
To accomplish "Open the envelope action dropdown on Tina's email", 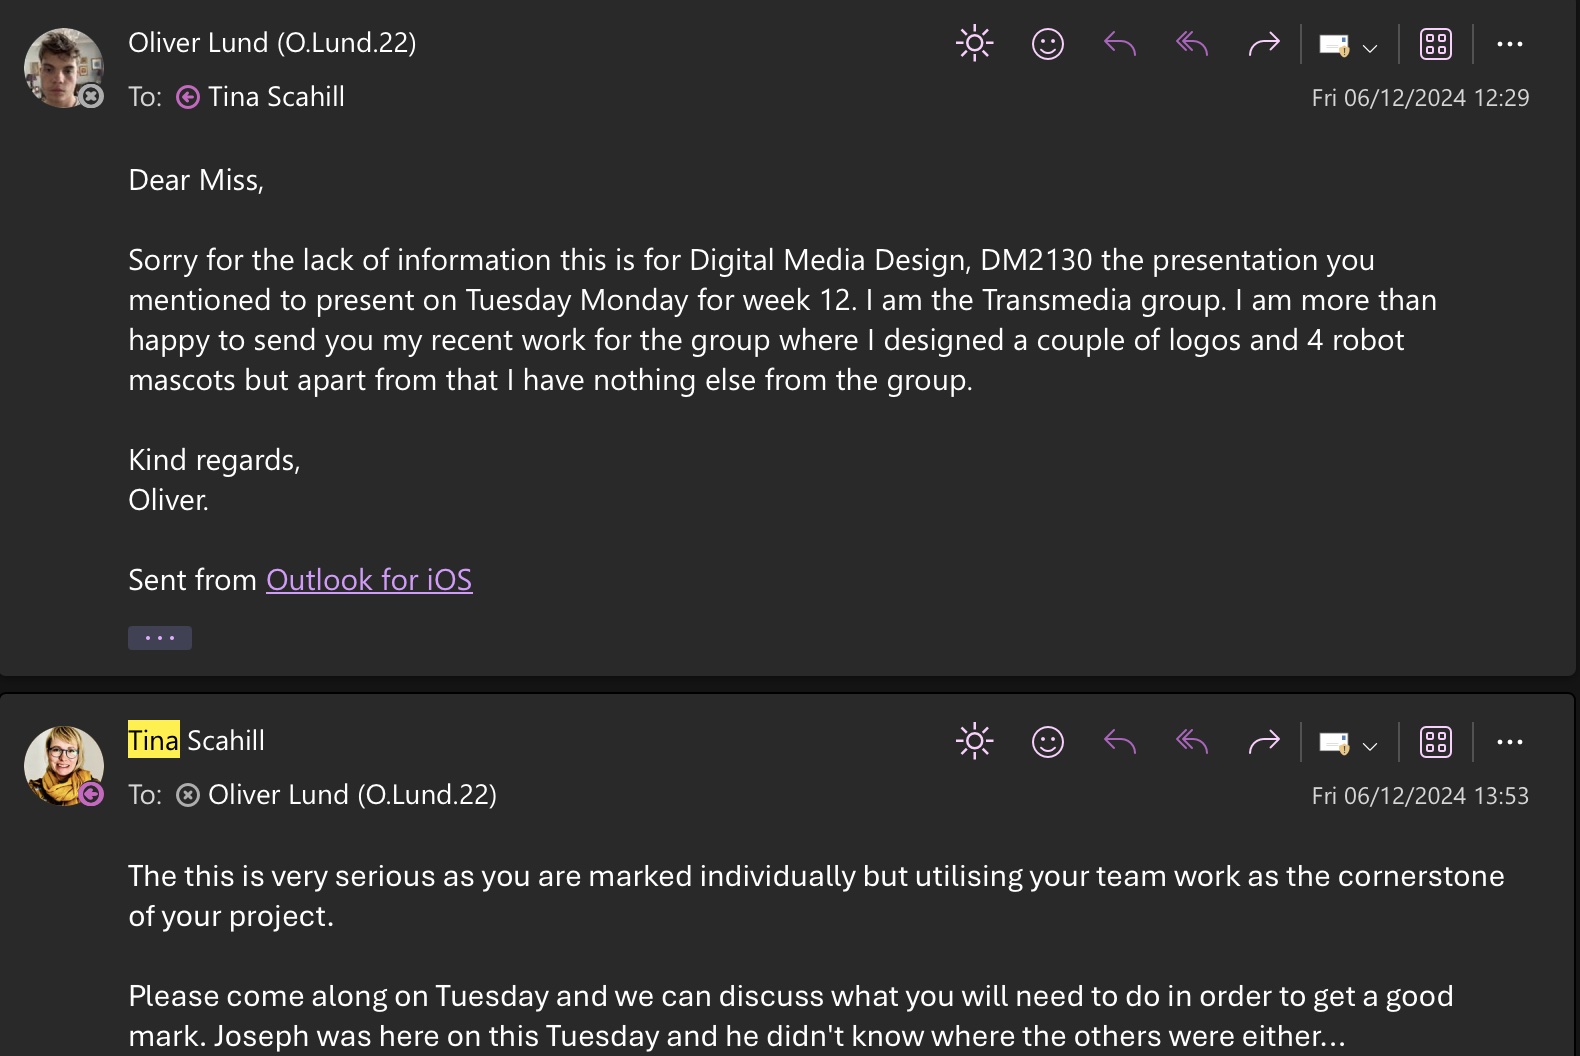I will tap(1348, 744).
